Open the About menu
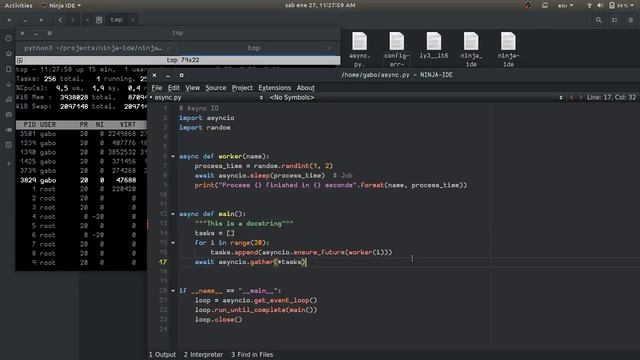The width and height of the screenshot is (640, 360). (x=305, y=88)
